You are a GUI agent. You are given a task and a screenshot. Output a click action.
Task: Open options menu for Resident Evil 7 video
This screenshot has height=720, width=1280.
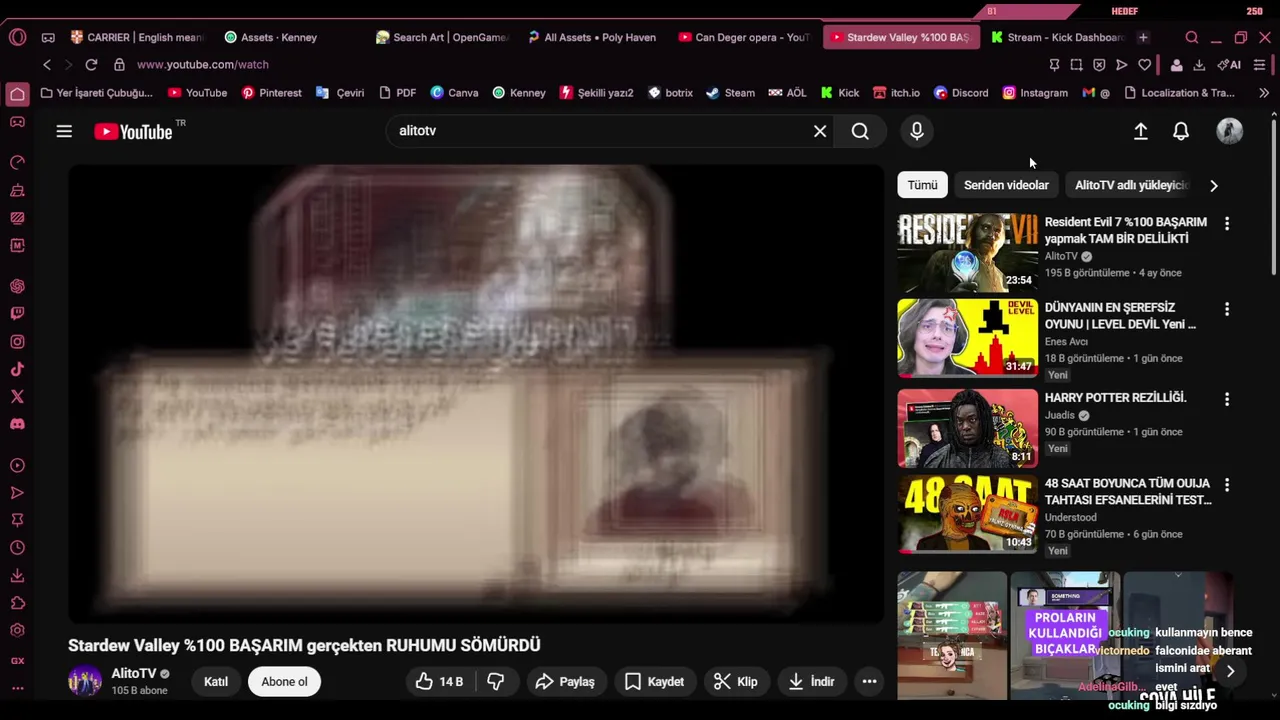point(1227,224)
